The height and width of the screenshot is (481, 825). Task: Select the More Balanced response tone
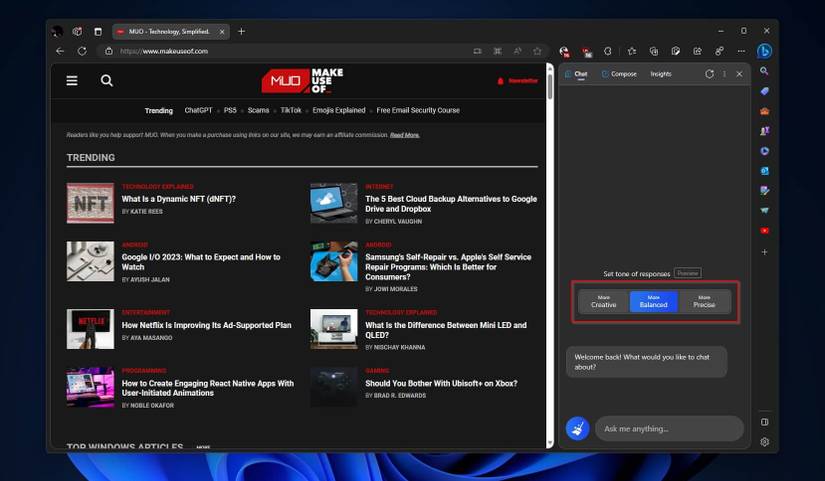(x=654, y=301)
